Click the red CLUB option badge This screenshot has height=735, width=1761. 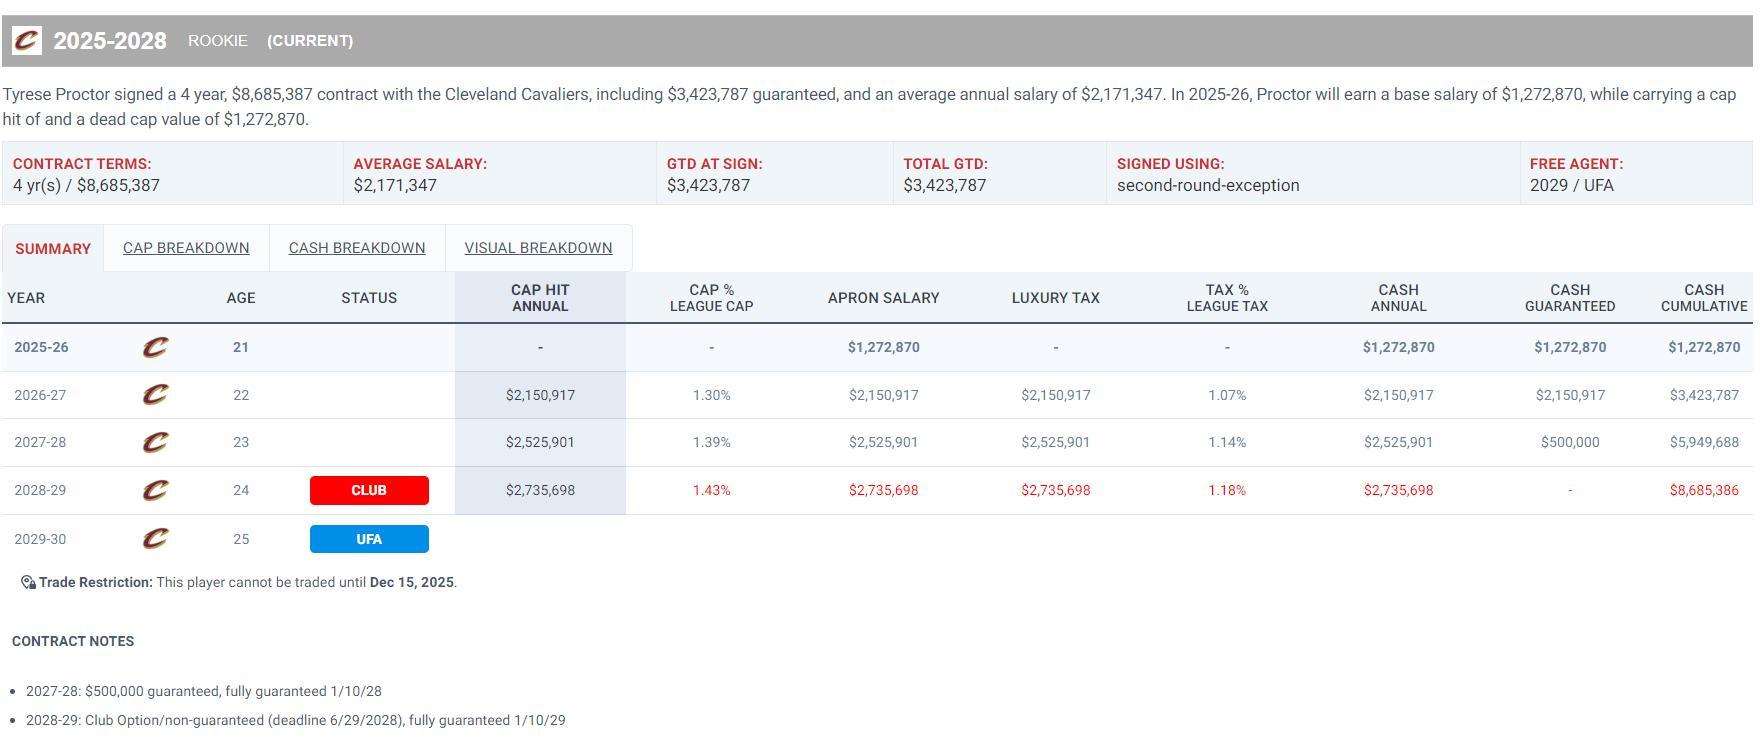point(369,490)
